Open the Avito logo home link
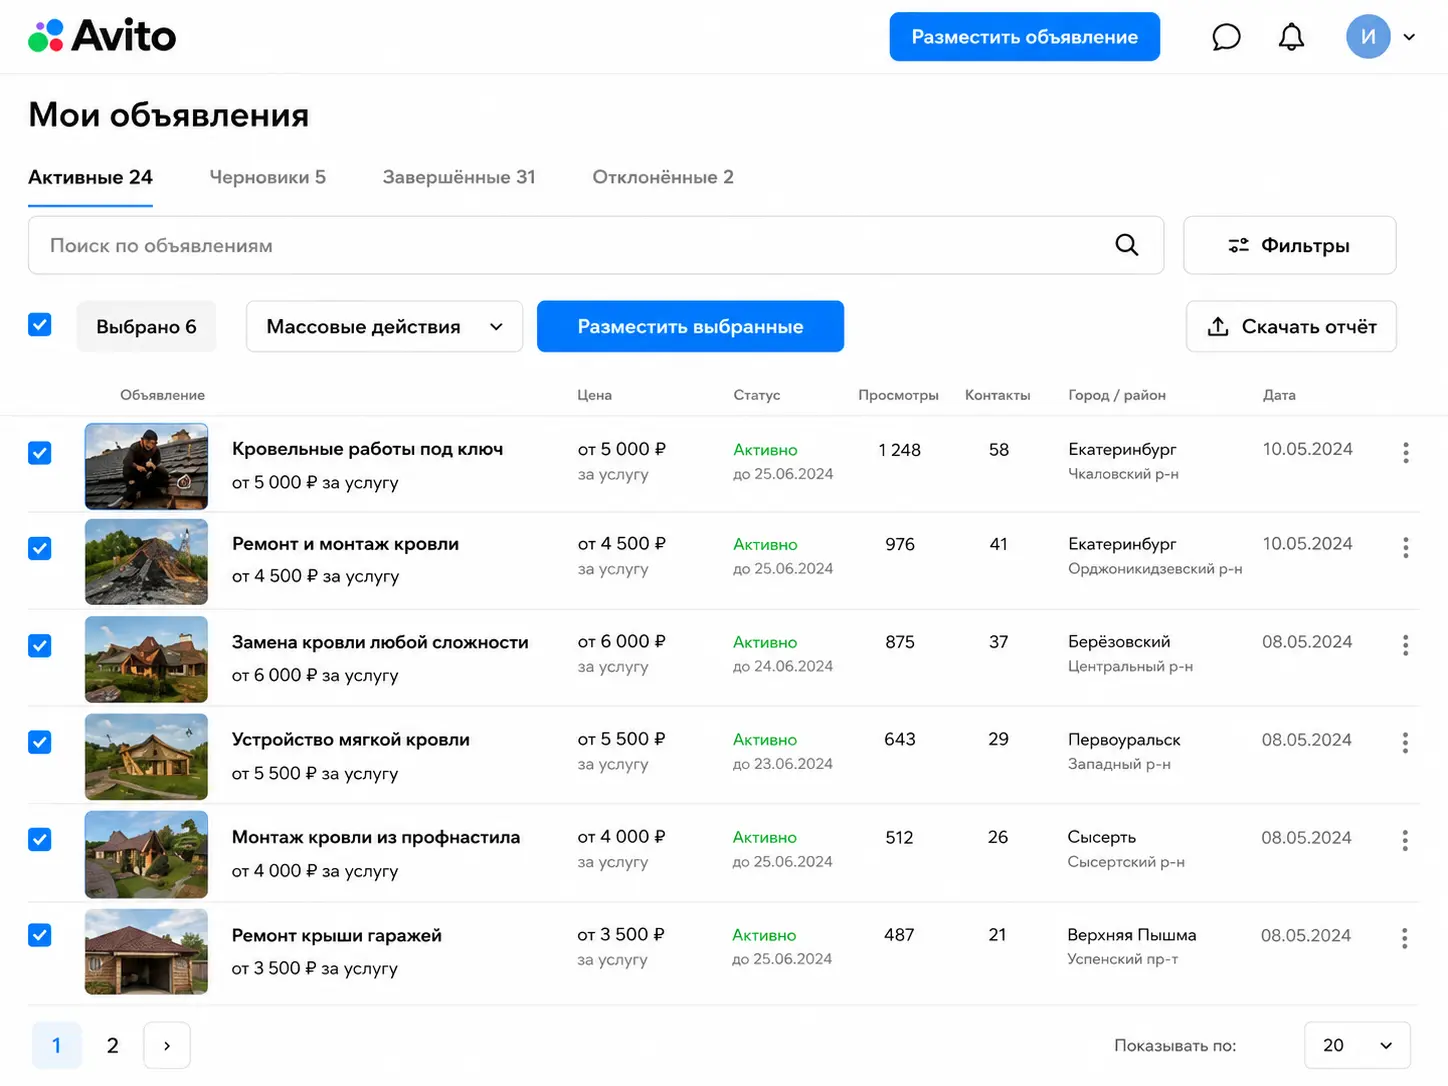 [x=102, y=36]
